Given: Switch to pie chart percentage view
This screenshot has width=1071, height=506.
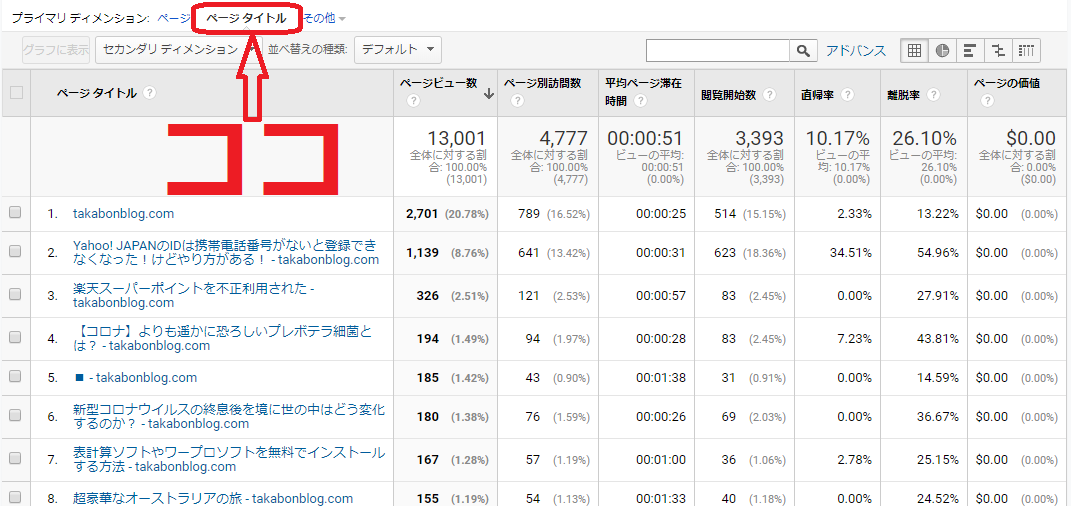Looking at the screenshot, I should (943, 50).
